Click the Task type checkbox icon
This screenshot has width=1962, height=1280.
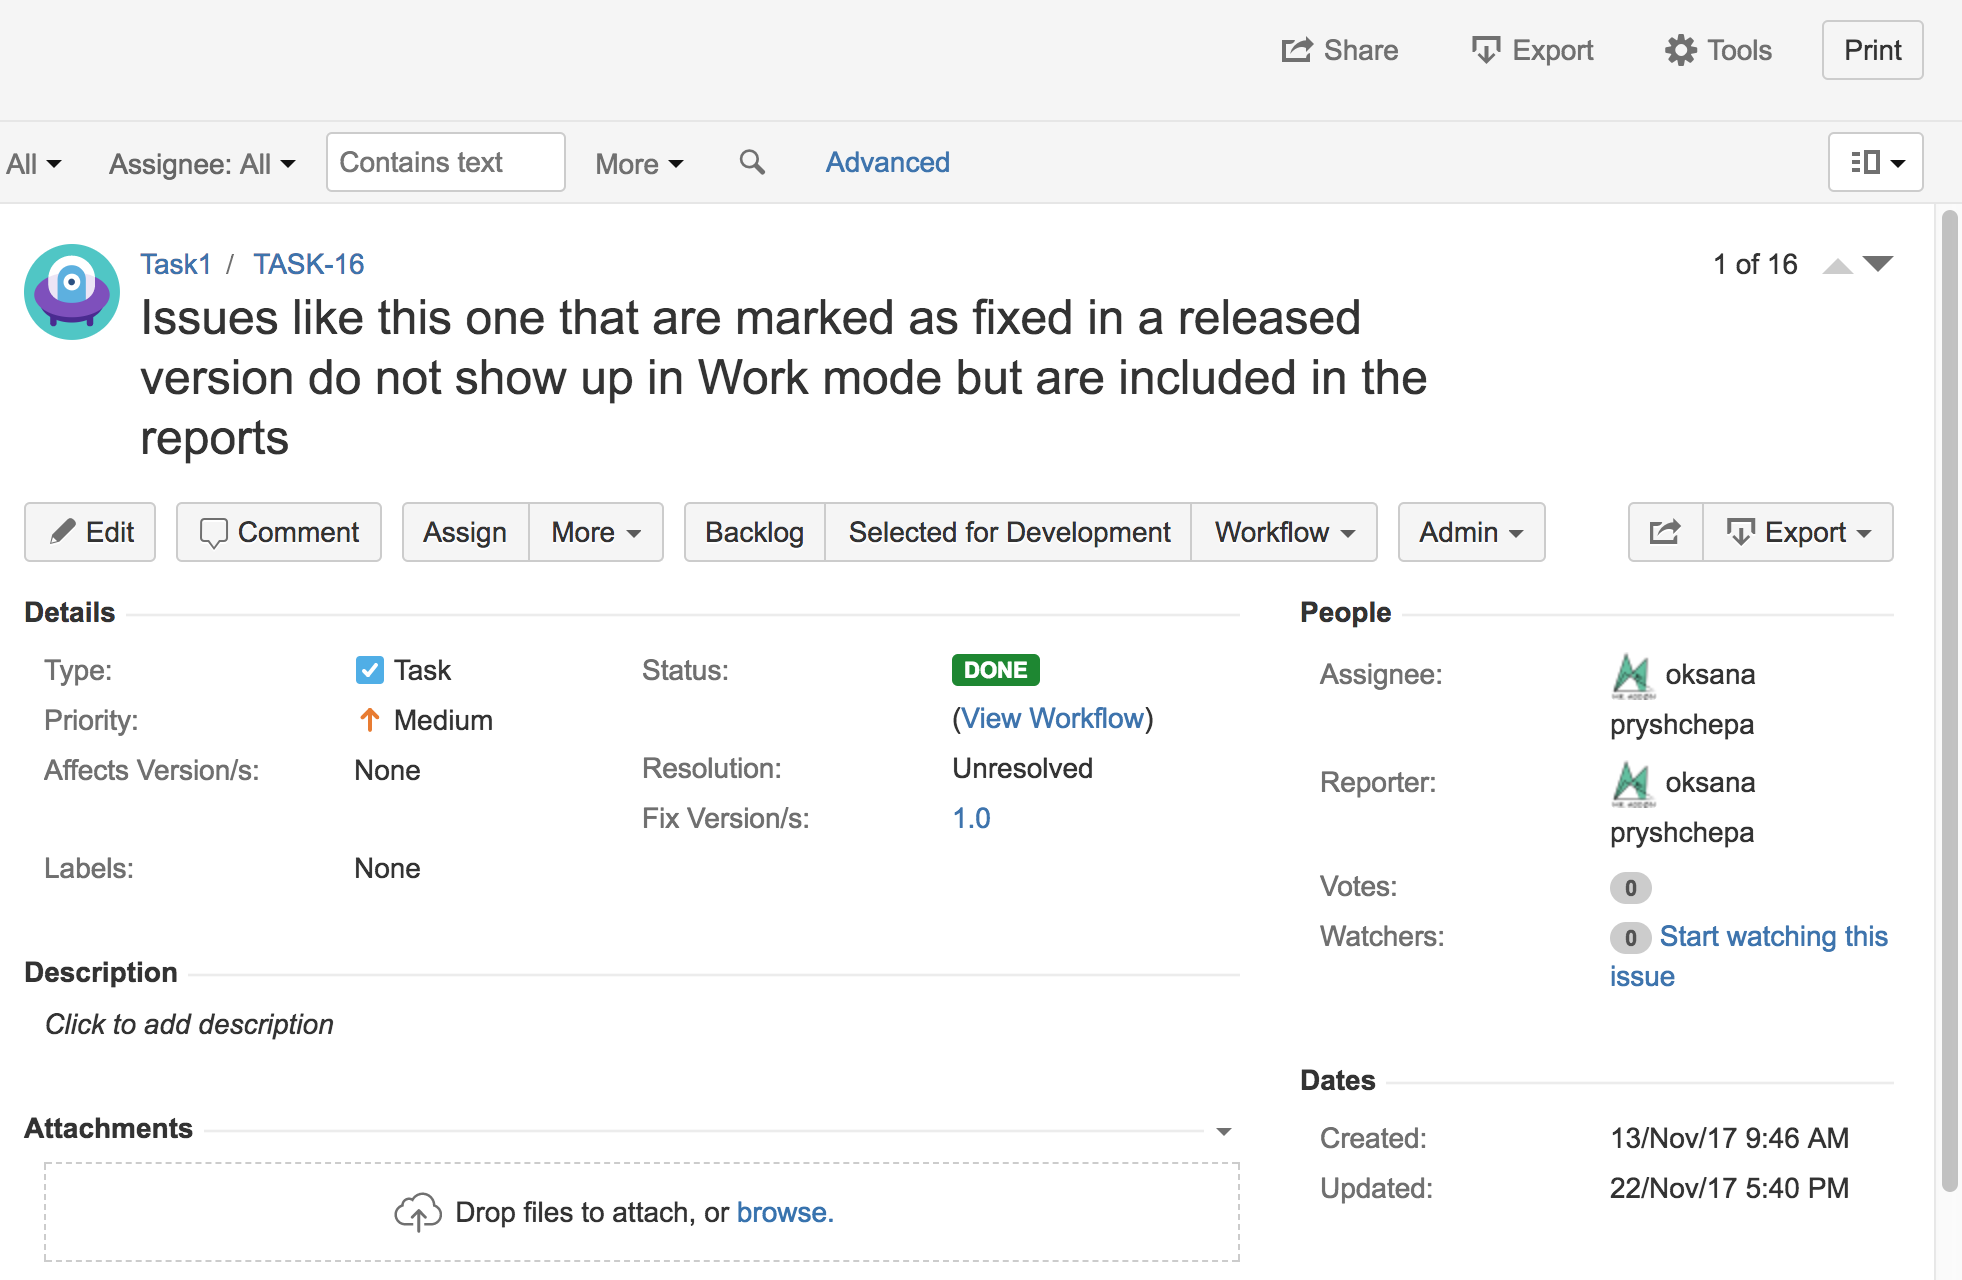pyautogui.click(x=369, y=670)
